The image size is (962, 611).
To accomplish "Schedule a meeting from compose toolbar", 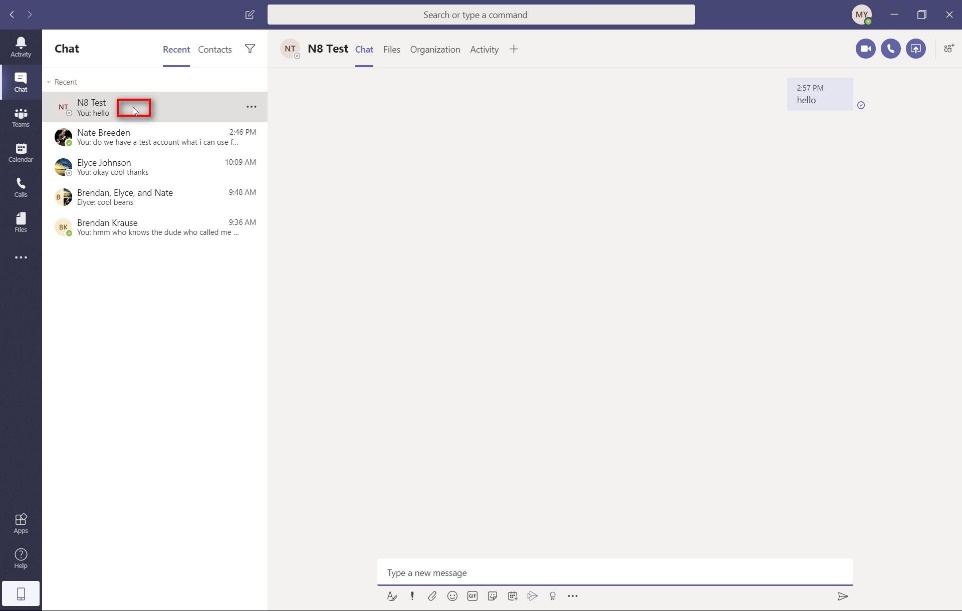I will [512, 596].
